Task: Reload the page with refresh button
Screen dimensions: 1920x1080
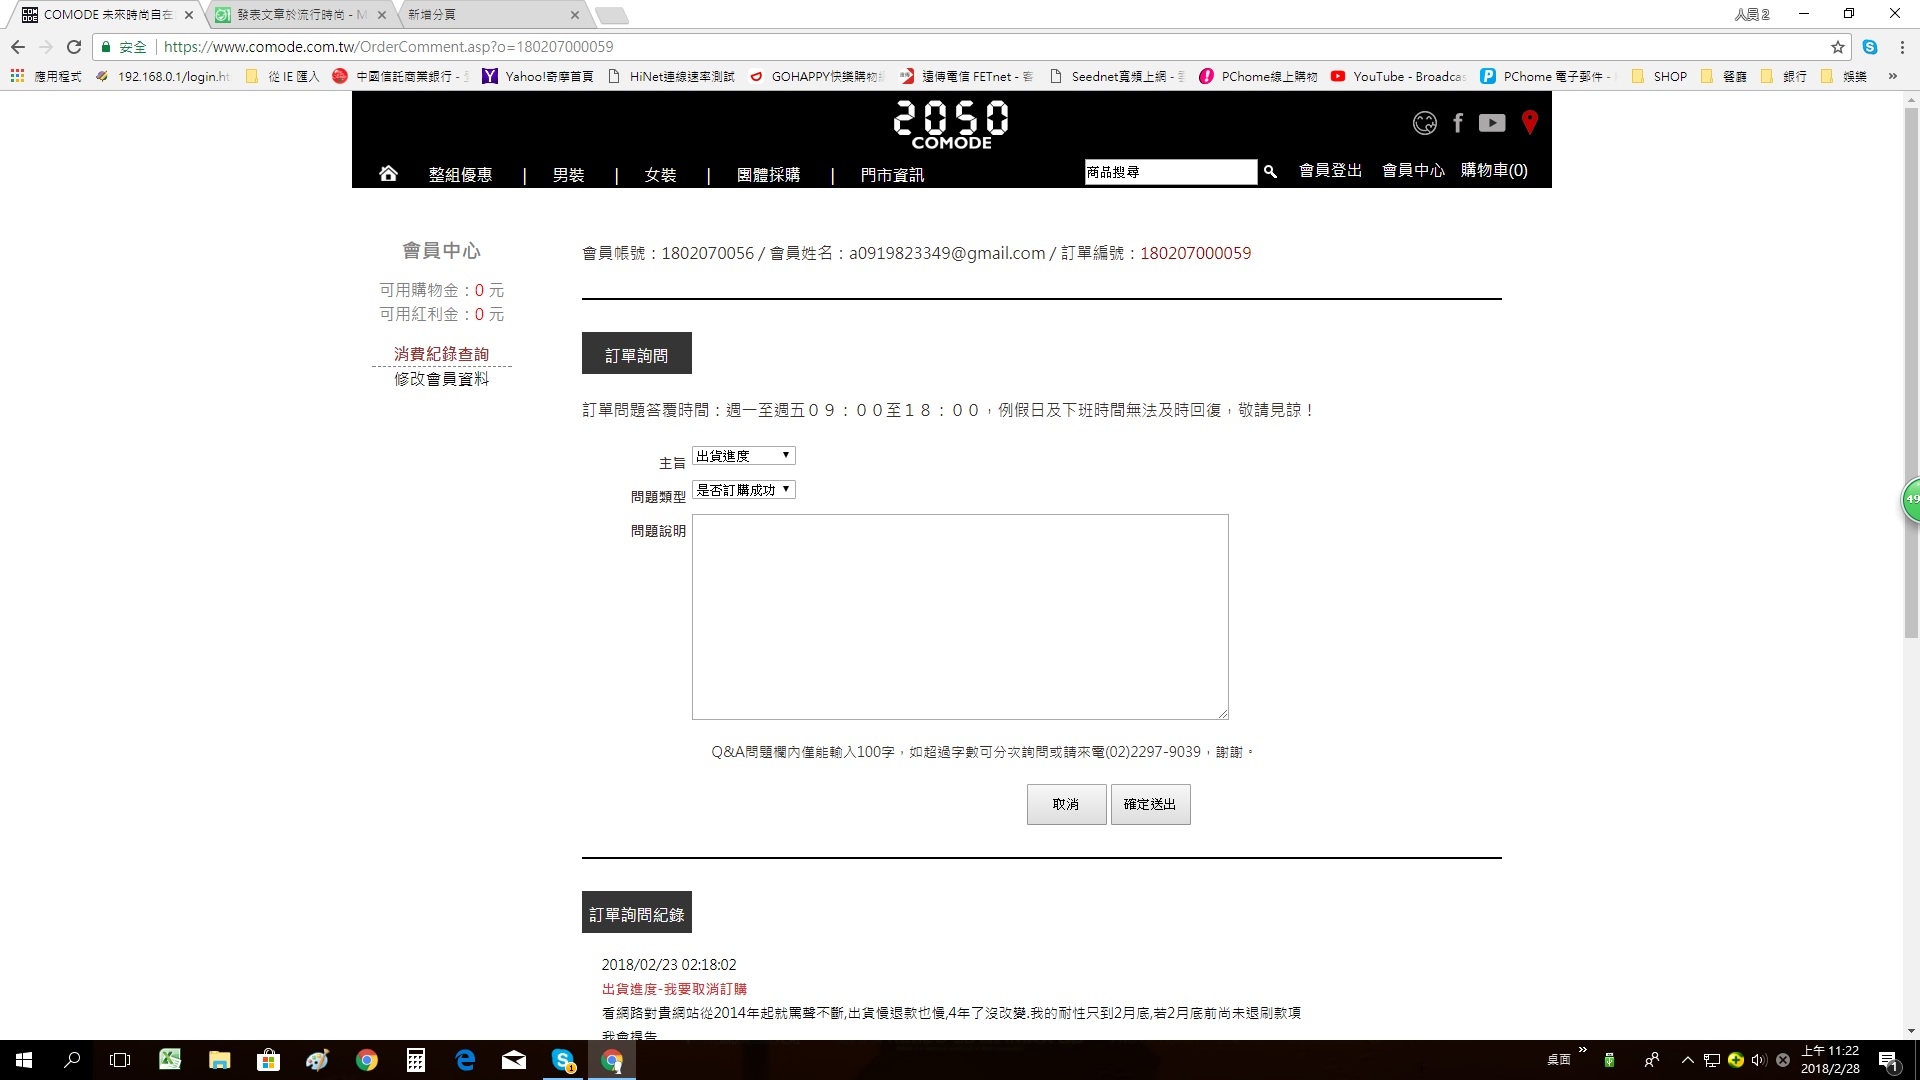Action: (74, 47)
